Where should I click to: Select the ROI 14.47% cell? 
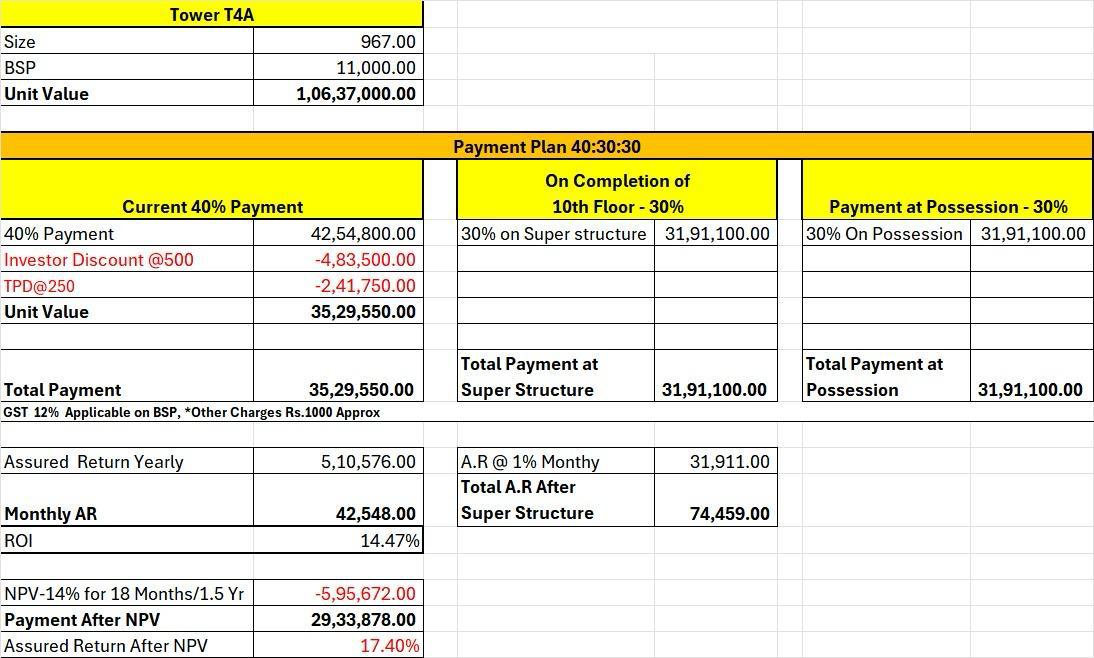point(338,541)
